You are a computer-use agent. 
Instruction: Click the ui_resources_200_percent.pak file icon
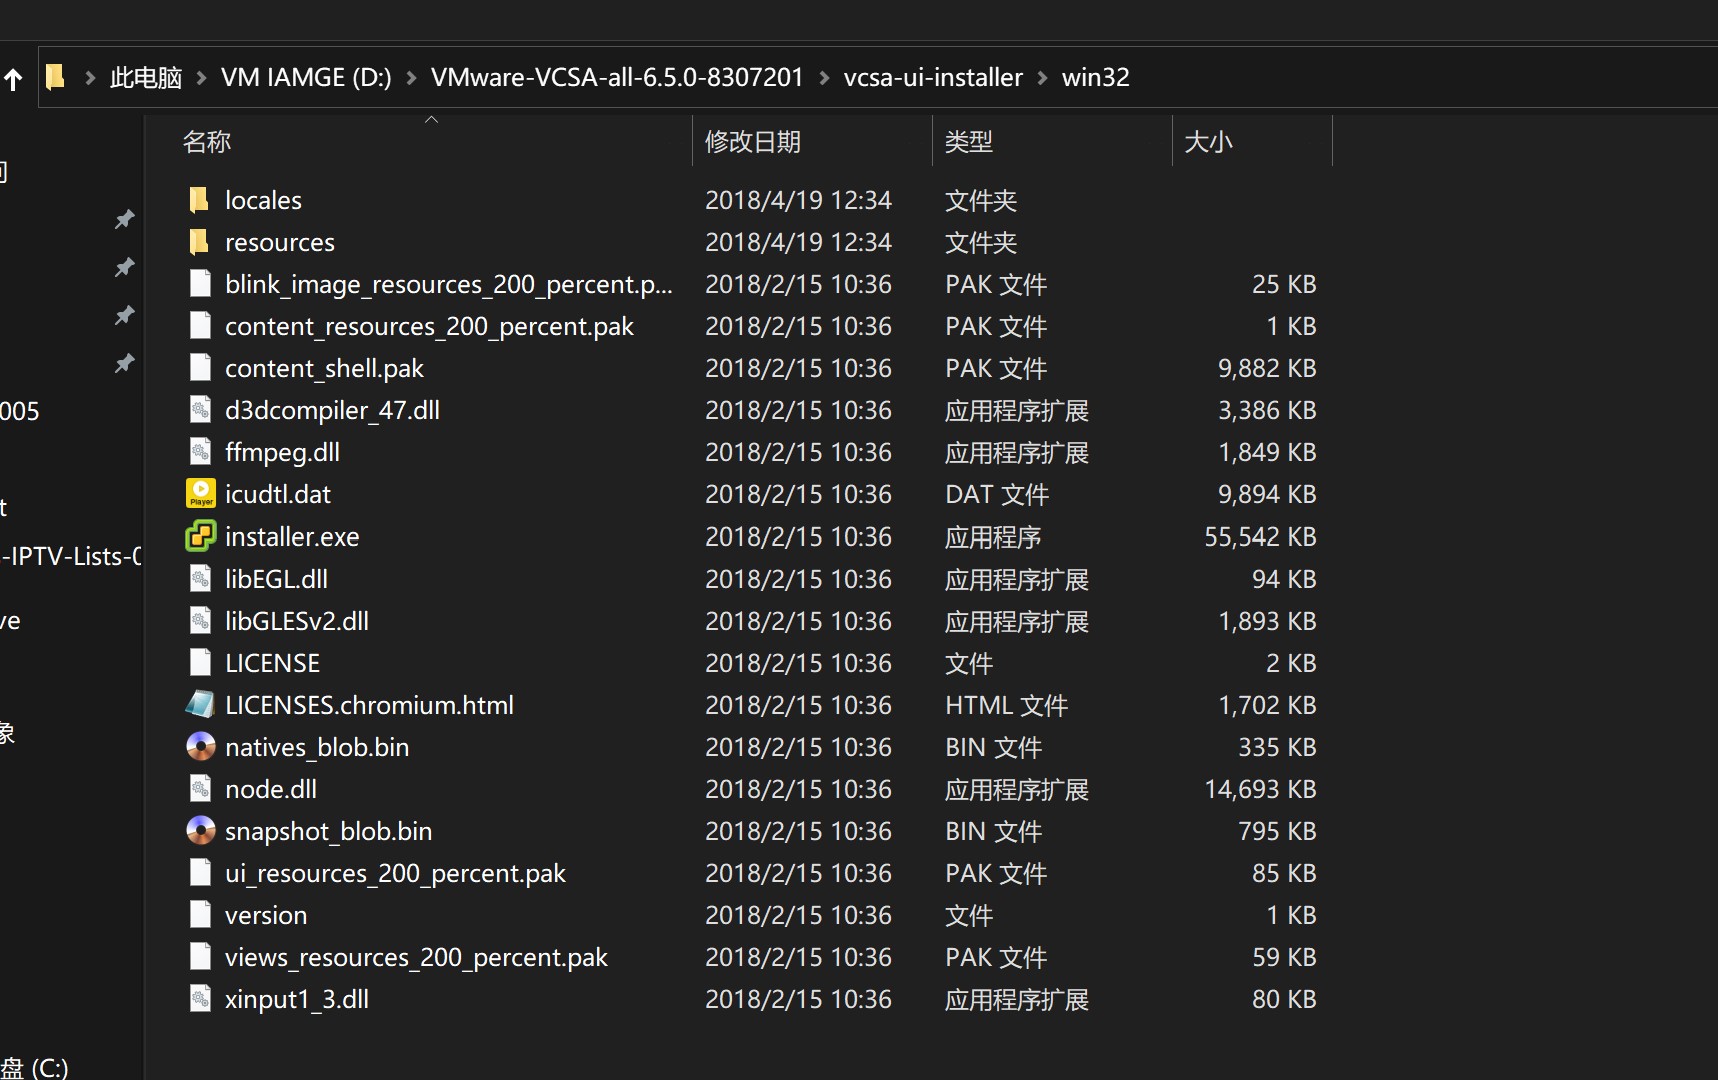pos(200,873)
